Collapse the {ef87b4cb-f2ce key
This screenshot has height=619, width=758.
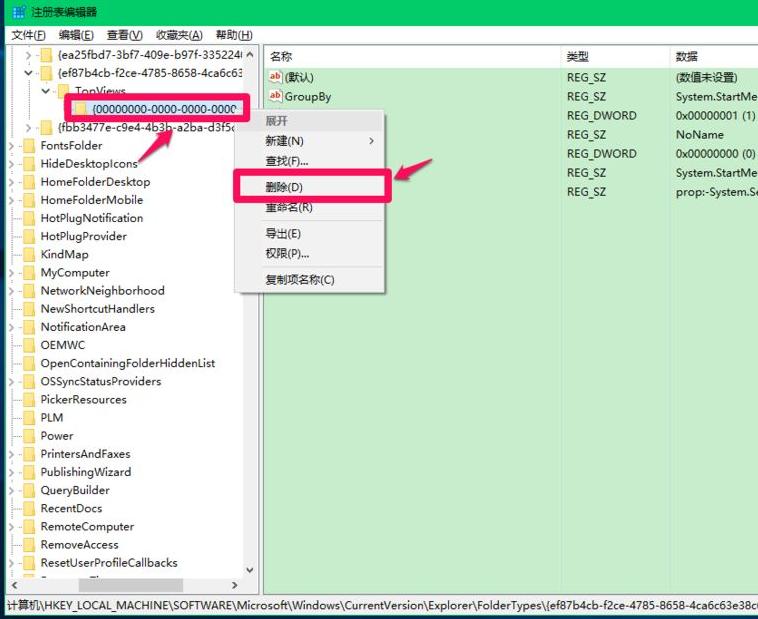click(x=28, y=74)
